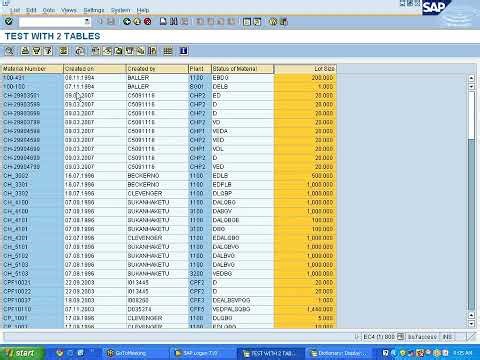This screenshot has height=360, width=480.
Task: Click the Sort Ascending icon
Action: point(25,51)
